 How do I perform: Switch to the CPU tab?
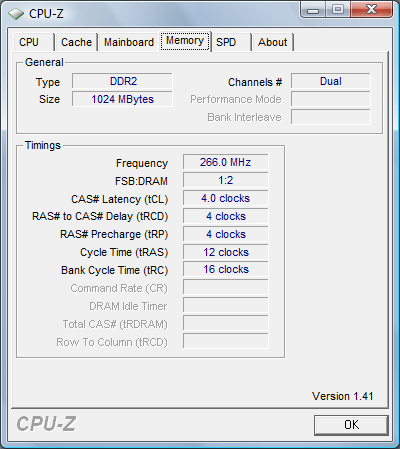[34, 42]
